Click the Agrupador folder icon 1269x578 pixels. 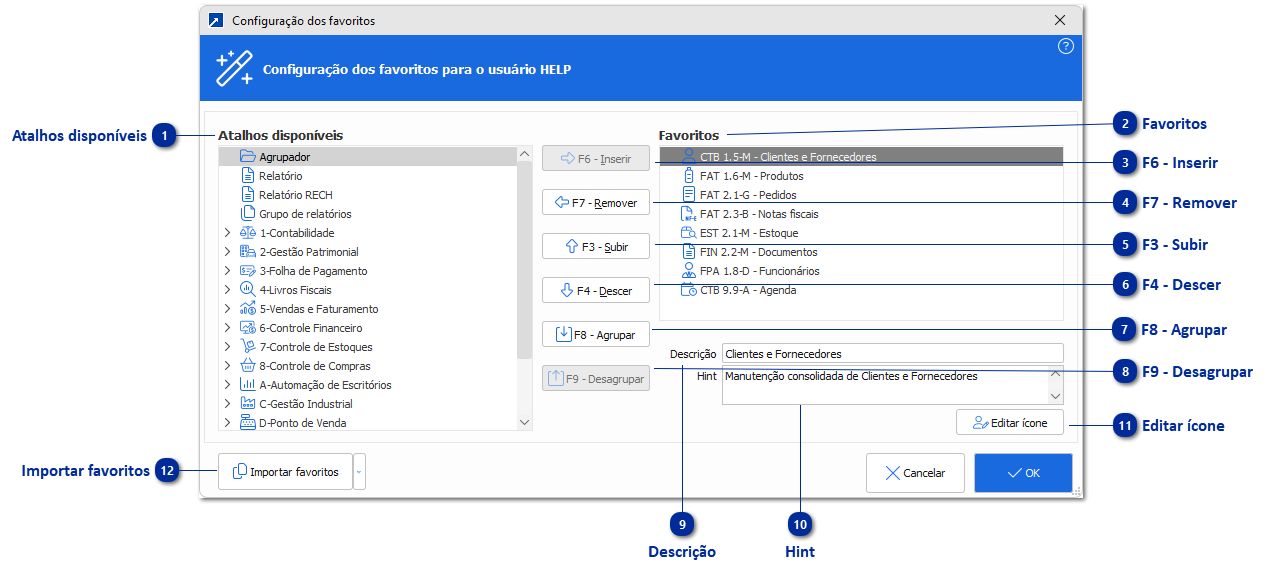[246, 157]
